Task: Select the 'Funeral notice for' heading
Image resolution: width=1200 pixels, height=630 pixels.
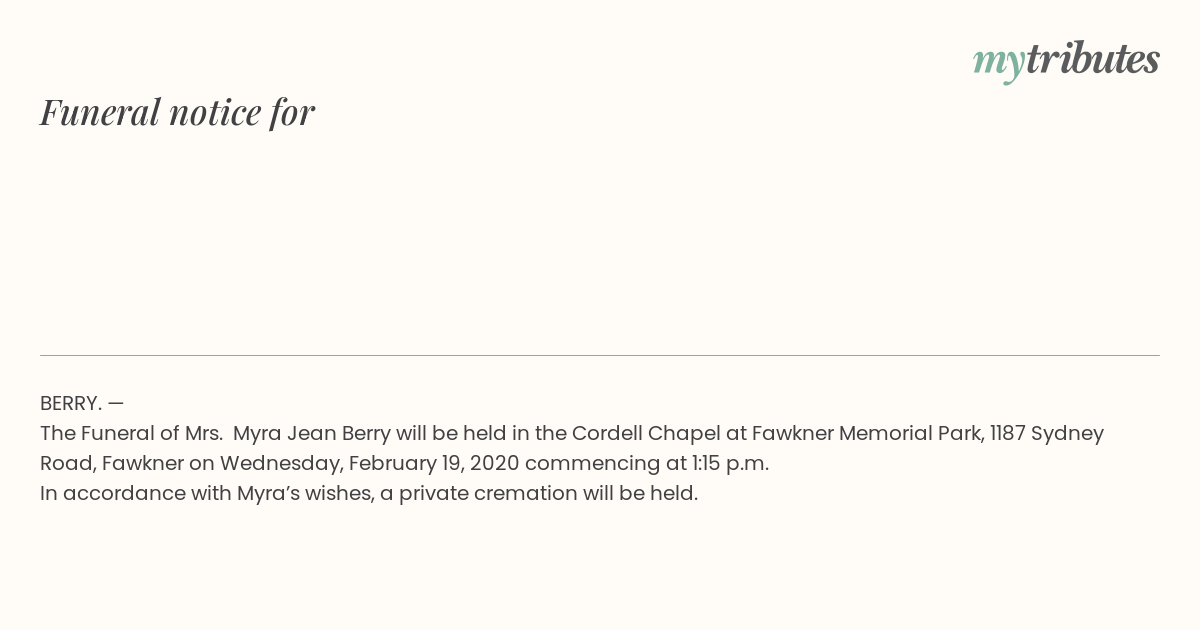Action: point(177,112)
